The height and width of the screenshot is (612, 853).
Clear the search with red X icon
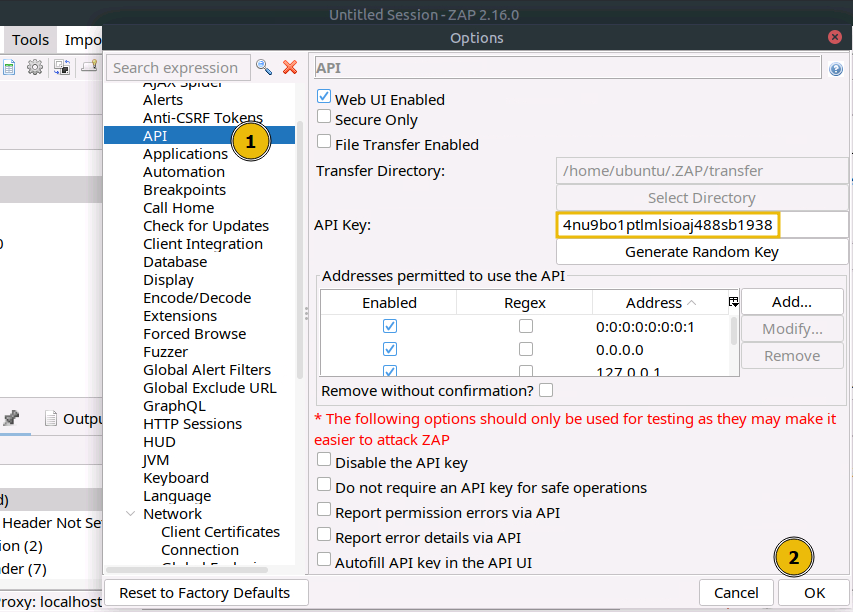(x=290, y=67)
